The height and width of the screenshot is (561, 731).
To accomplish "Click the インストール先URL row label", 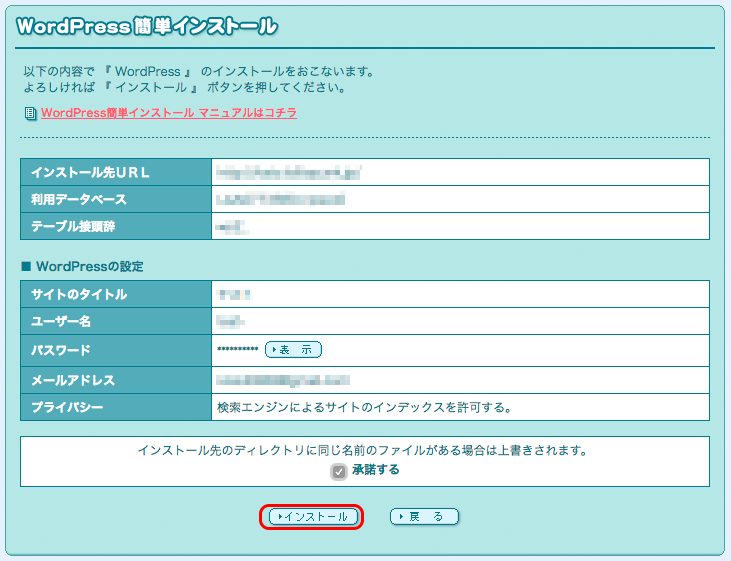I will tap(90, 172).
